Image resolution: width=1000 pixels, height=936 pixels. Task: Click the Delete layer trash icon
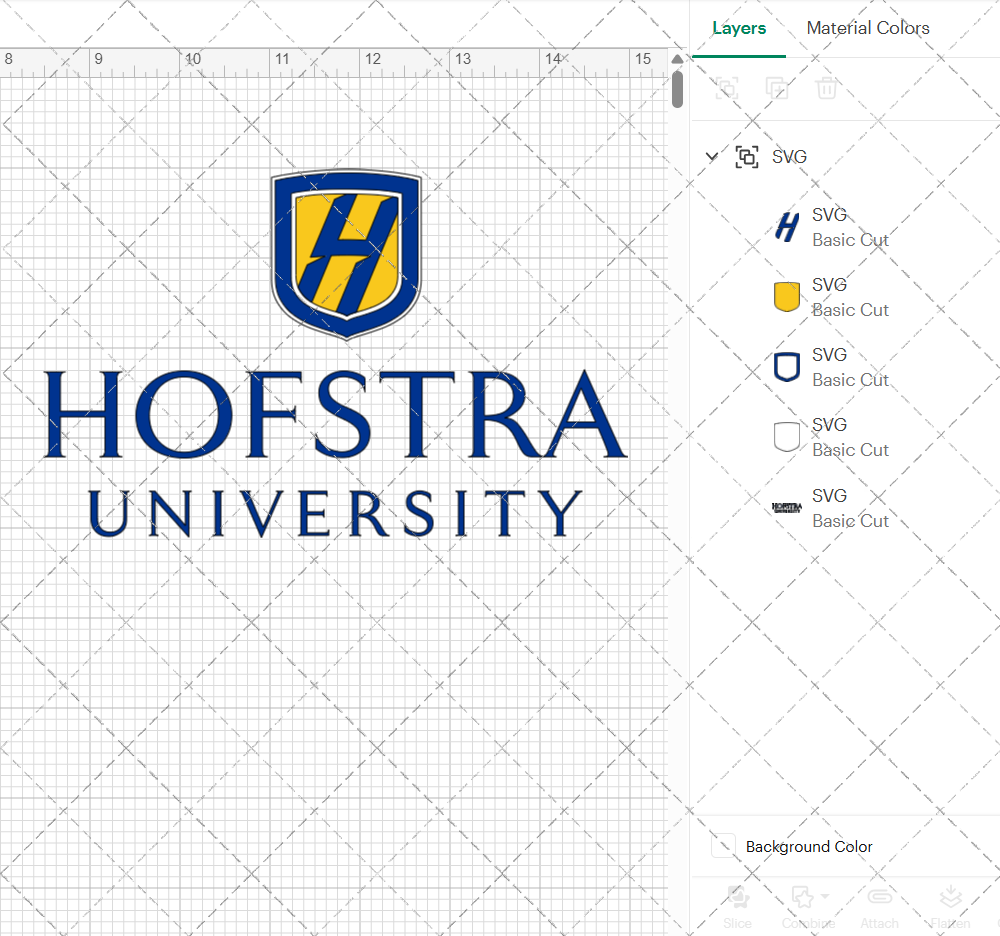(826, 87)
